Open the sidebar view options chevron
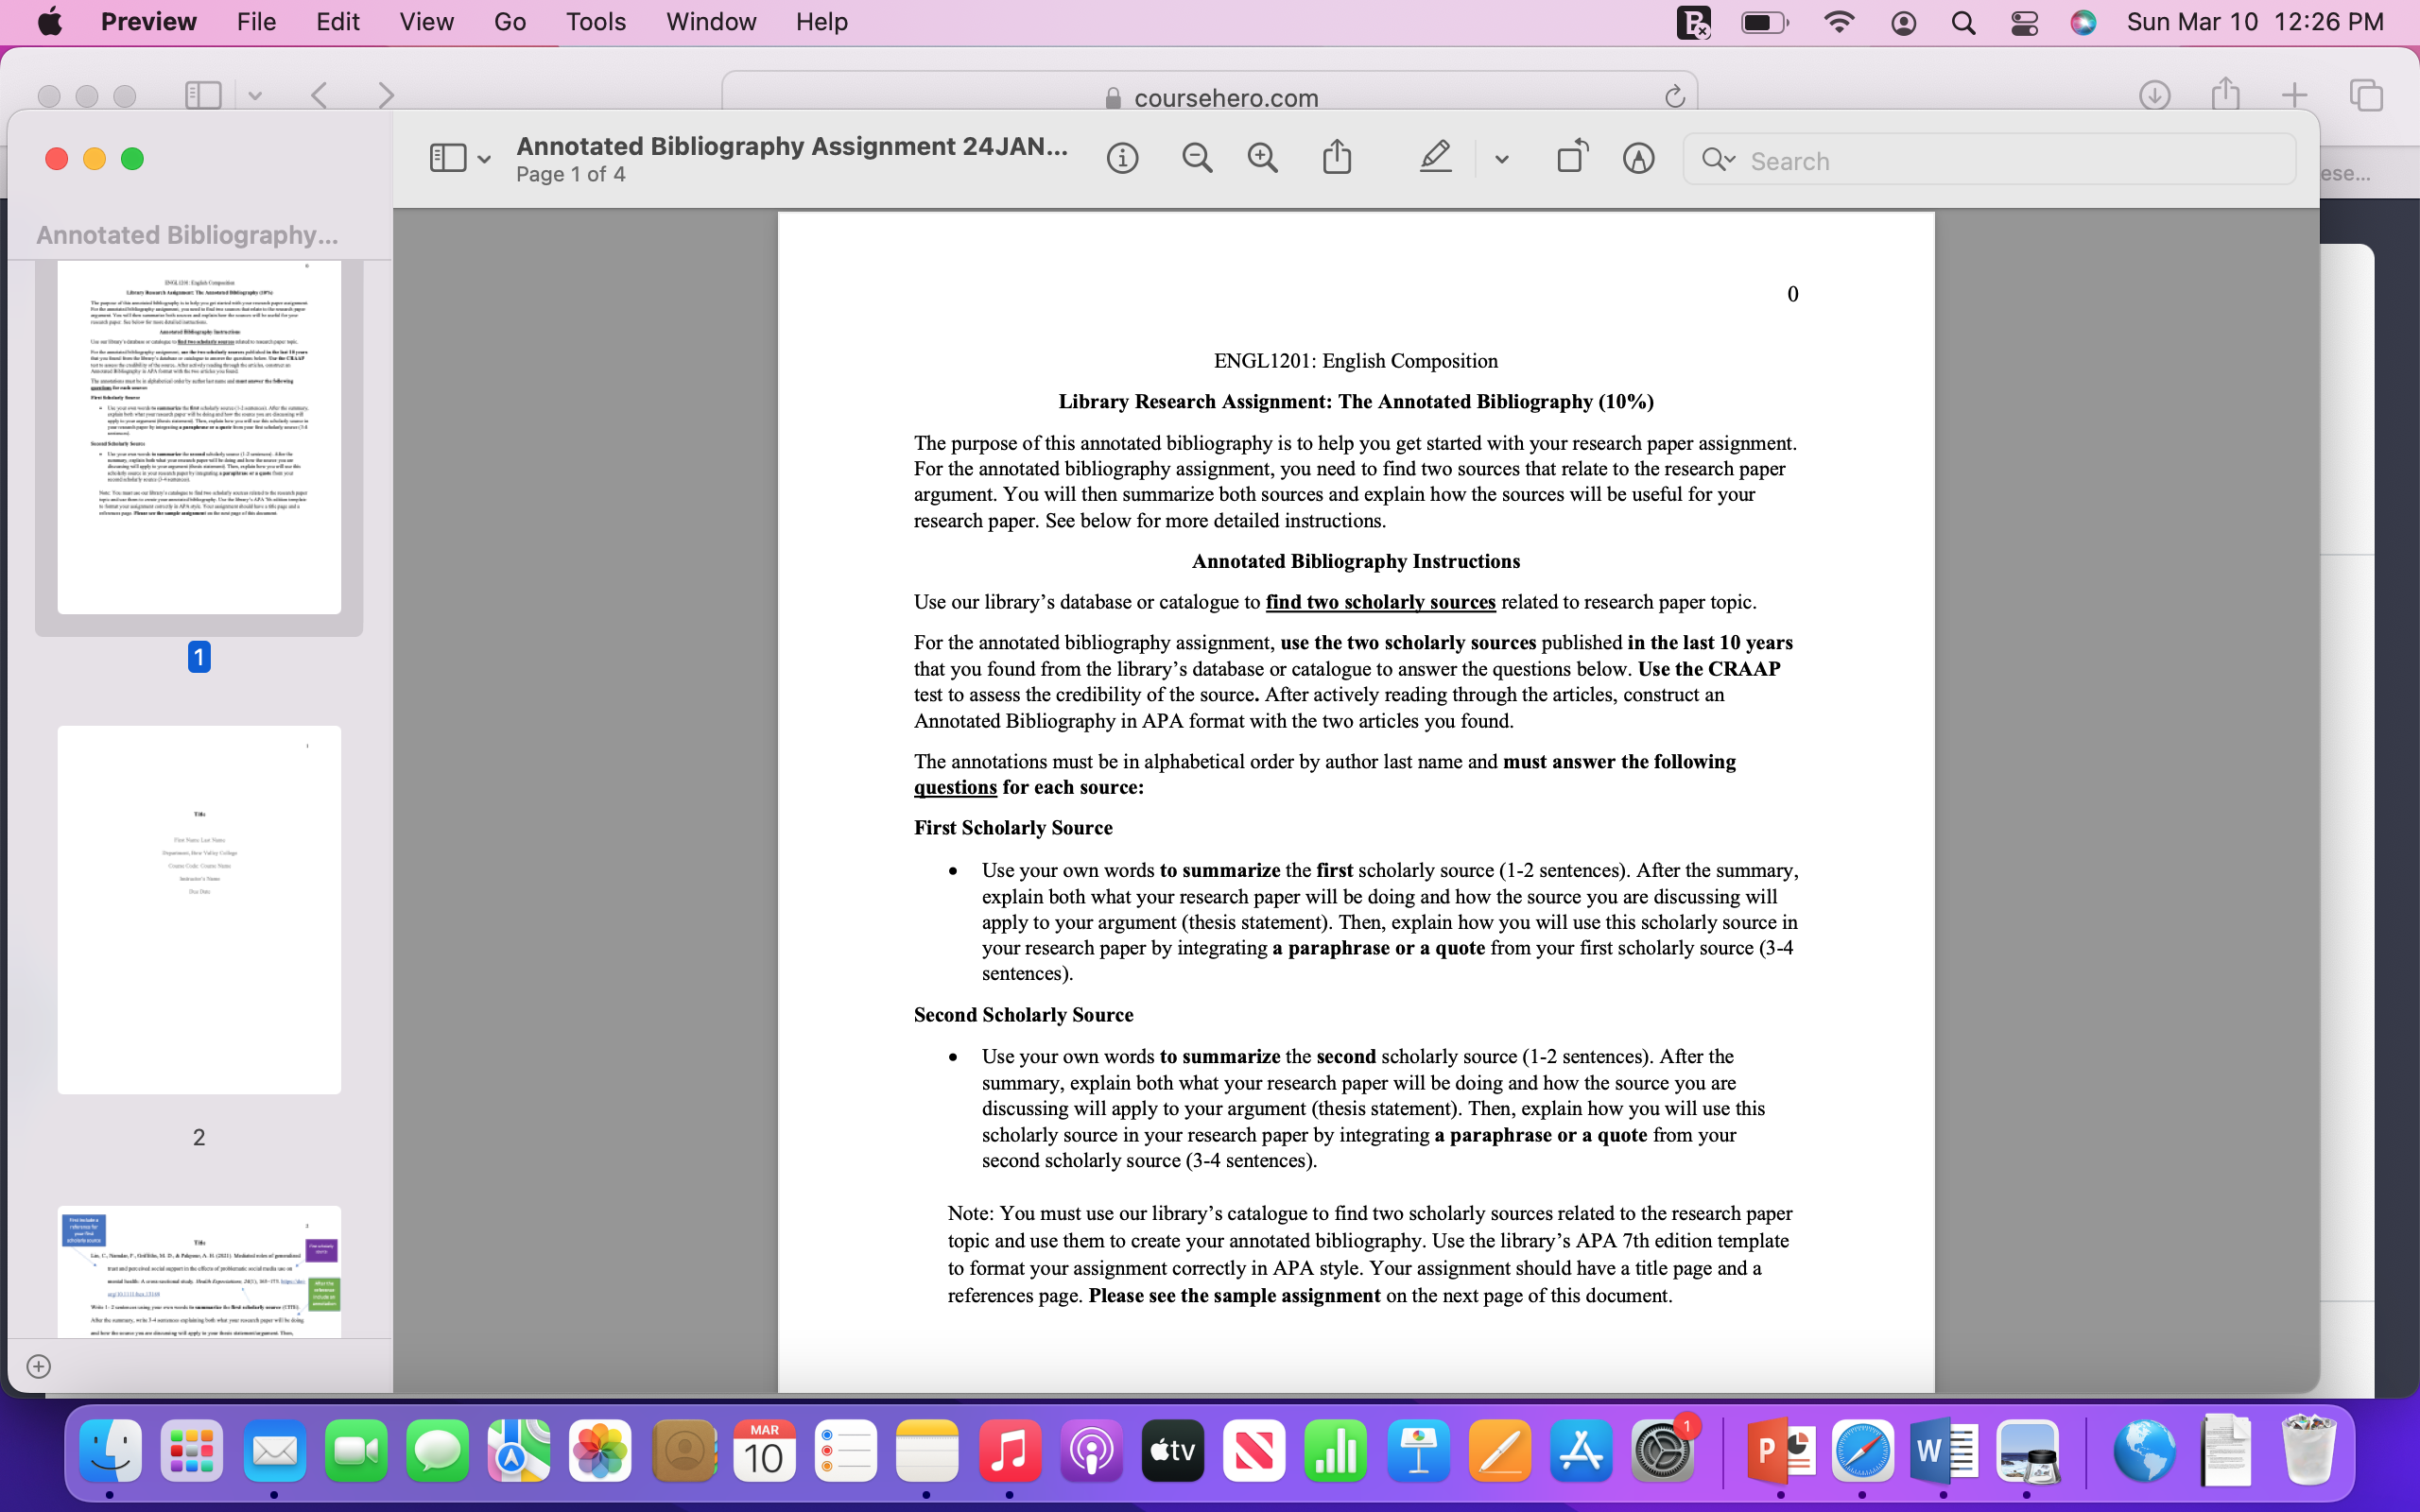Viewport: 2420px width, 1512px height. (485, 157)
